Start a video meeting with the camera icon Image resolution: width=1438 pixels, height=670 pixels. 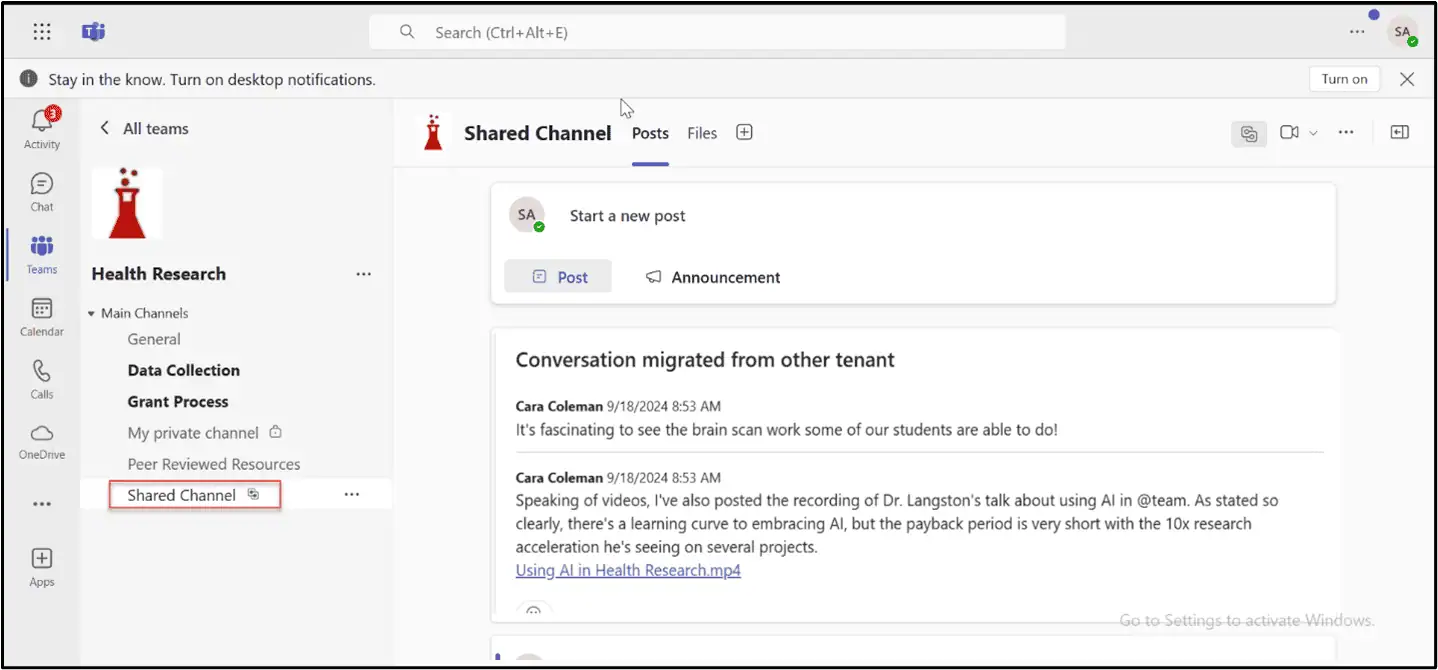pos(1290,132)
